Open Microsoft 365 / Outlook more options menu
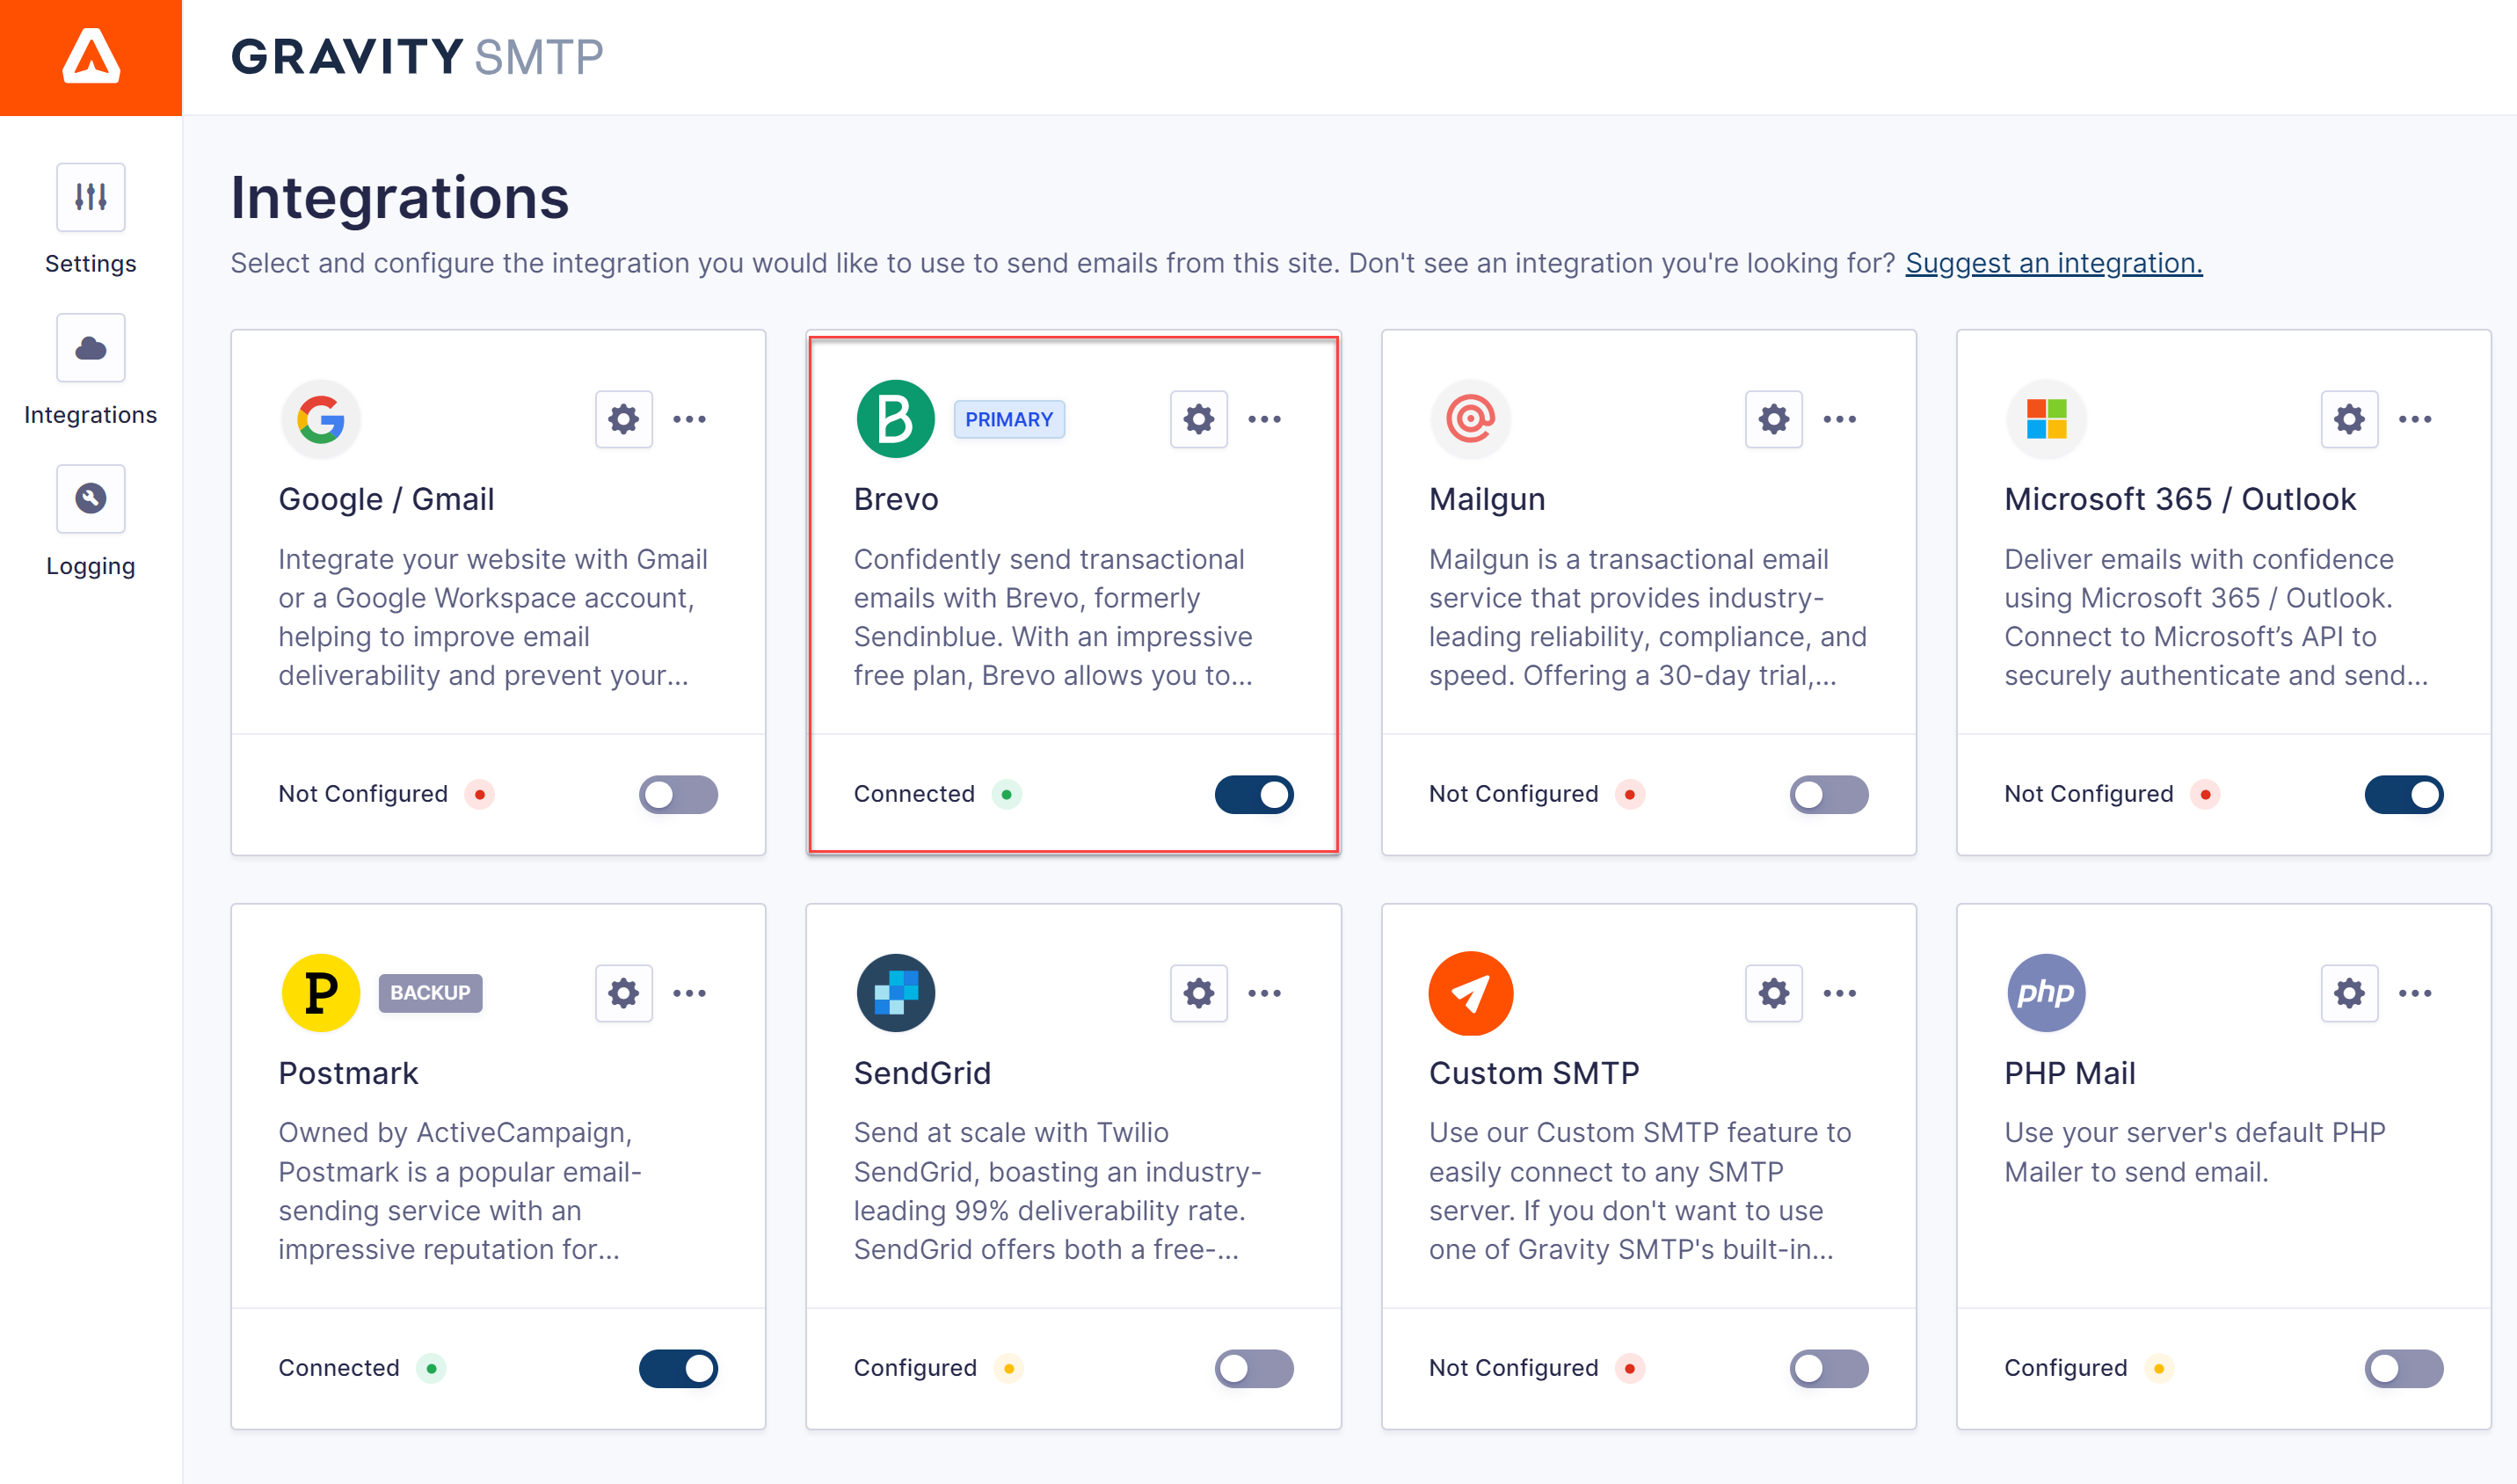Viewport: 2517px width, 1484px height. (x=2415, y=419)
